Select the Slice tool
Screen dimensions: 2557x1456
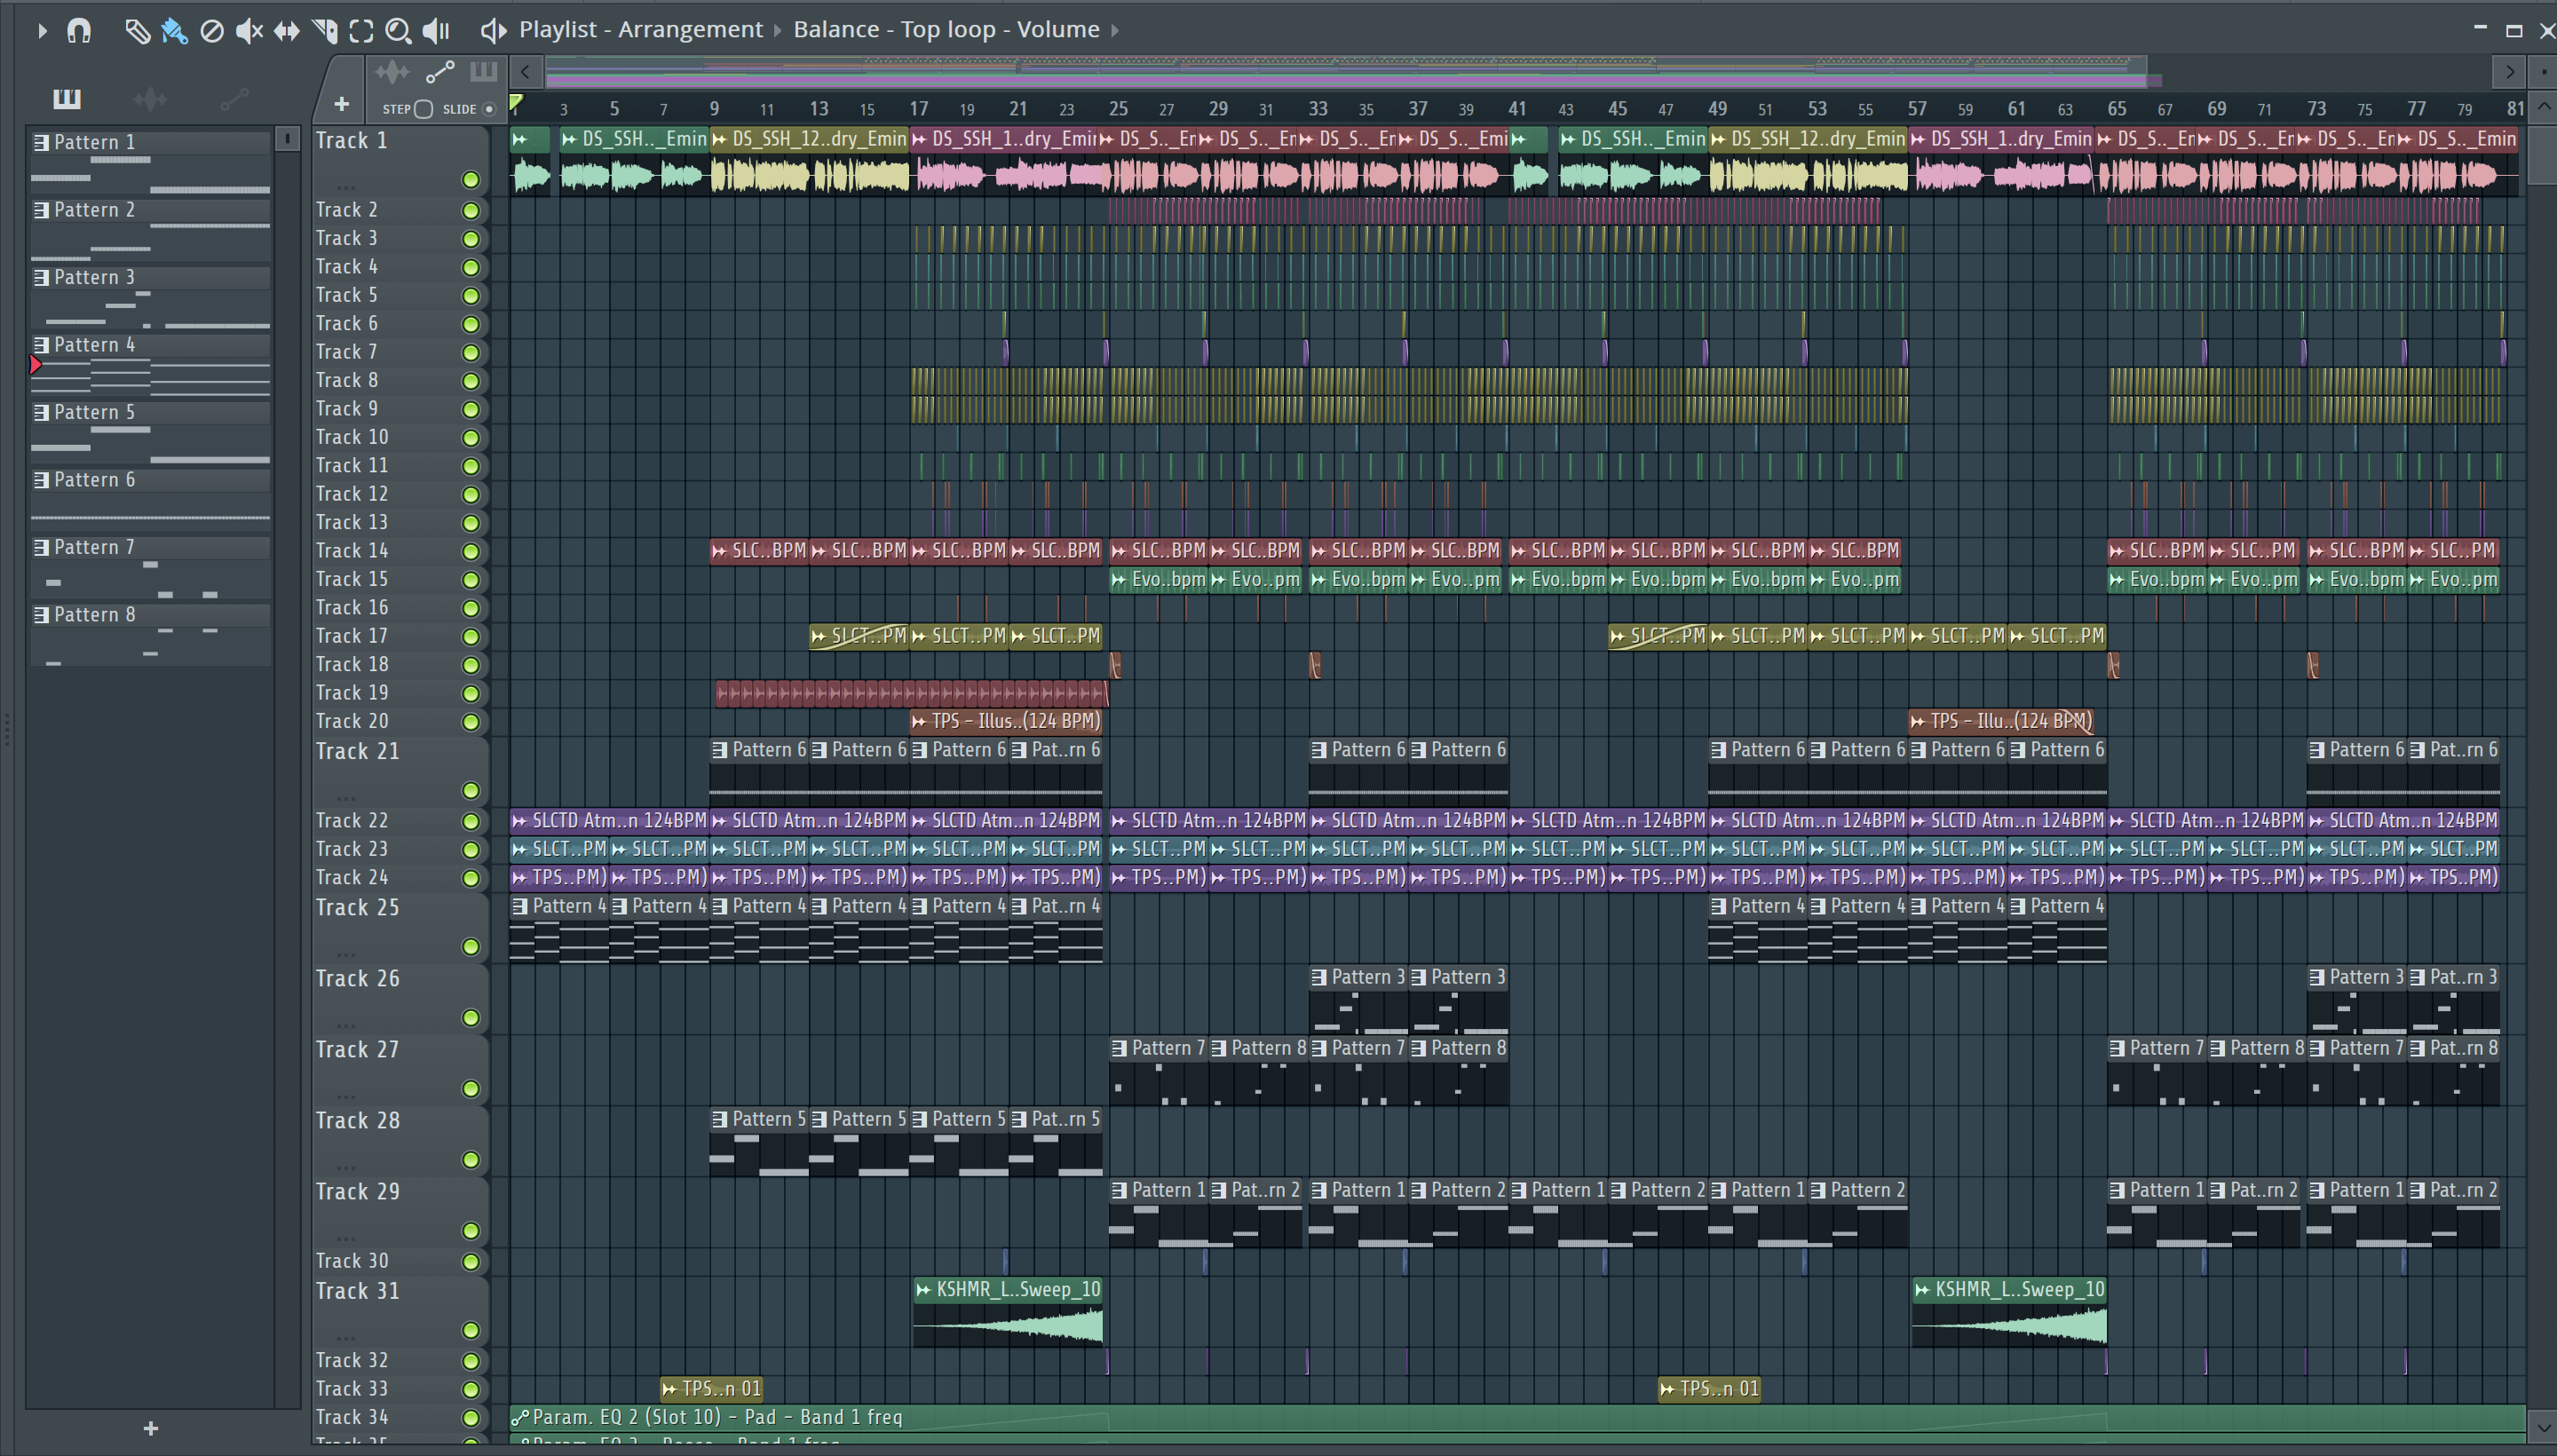(325, 31)
